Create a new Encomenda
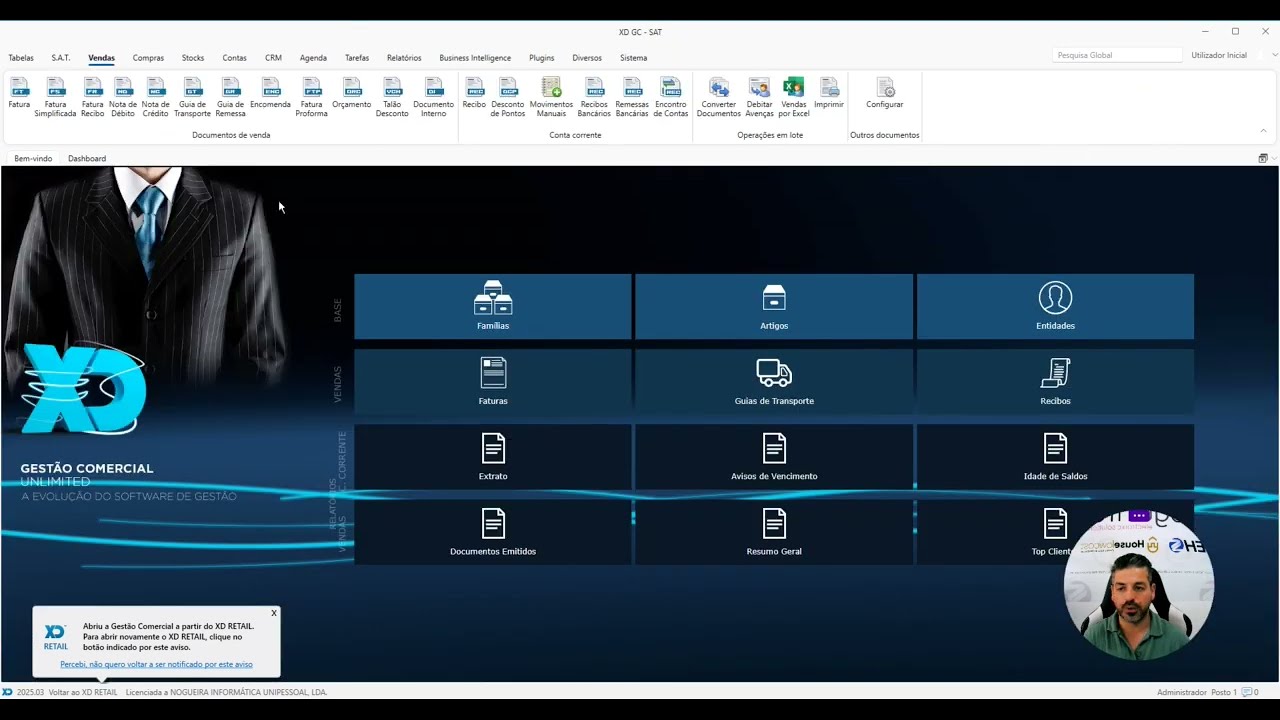Viewport: 1280px width, 720px height. pos(271,93)
